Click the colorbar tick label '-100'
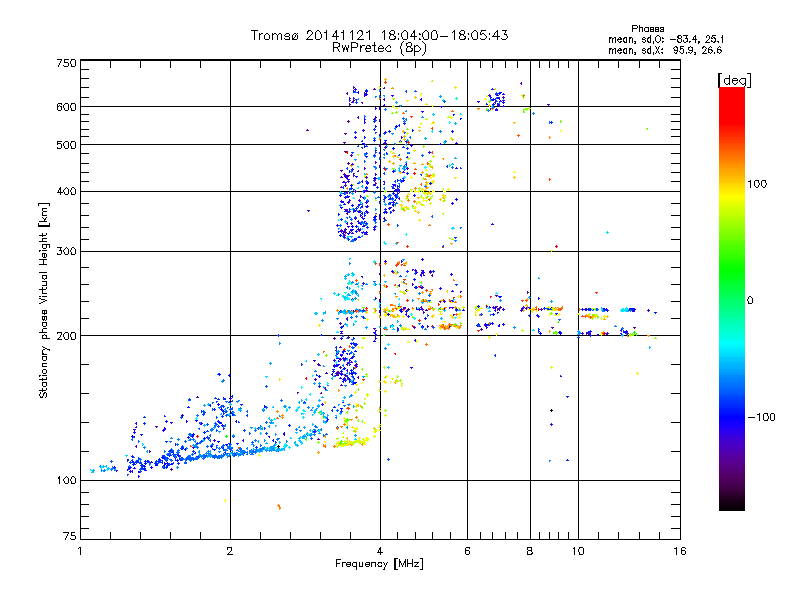This screenshot has height=600, width=800. pos(761,417)
